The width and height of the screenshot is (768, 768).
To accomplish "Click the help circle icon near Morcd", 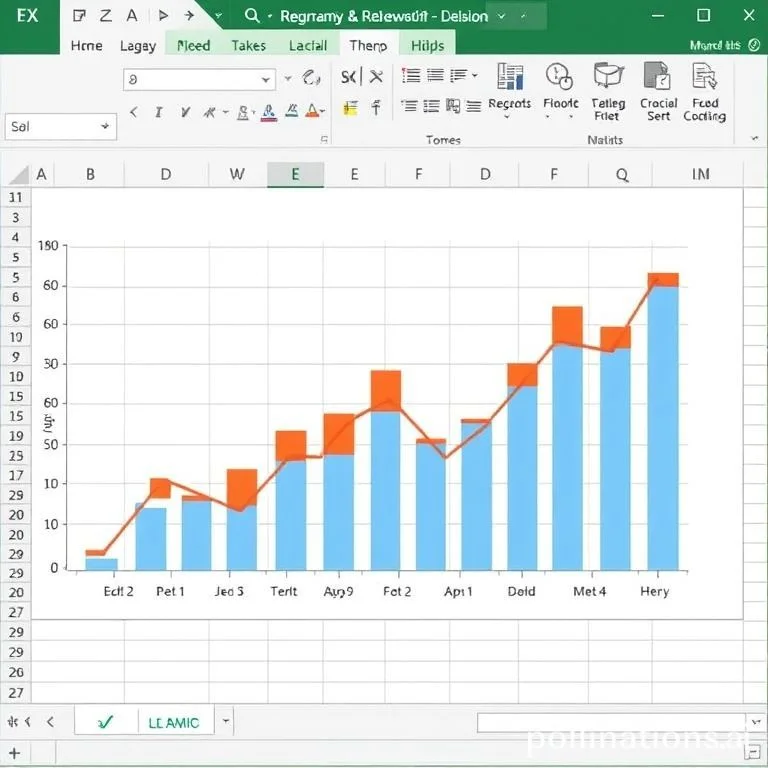I will coord(754,45).
